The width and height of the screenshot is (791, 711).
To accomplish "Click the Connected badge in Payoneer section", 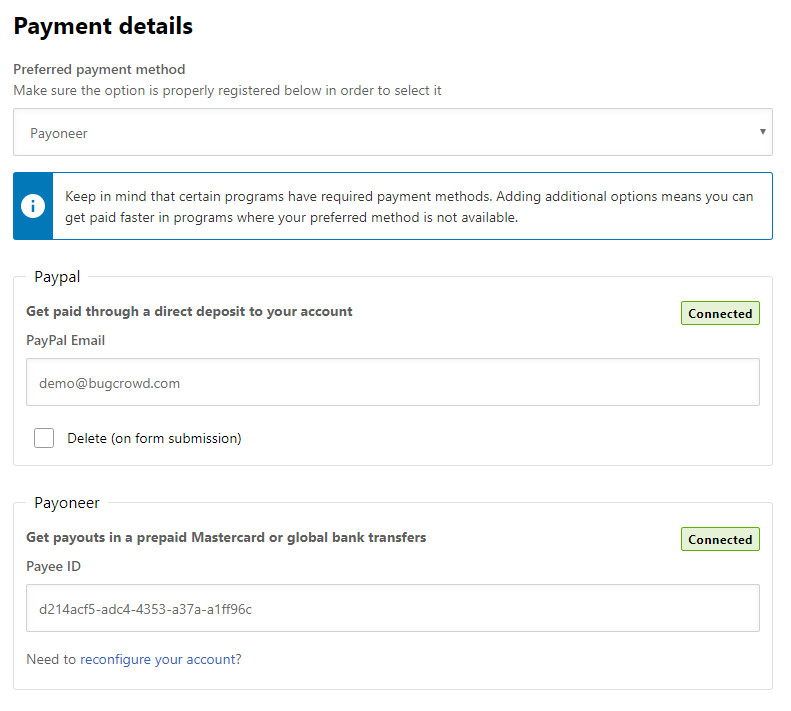I will pos(720,539).
